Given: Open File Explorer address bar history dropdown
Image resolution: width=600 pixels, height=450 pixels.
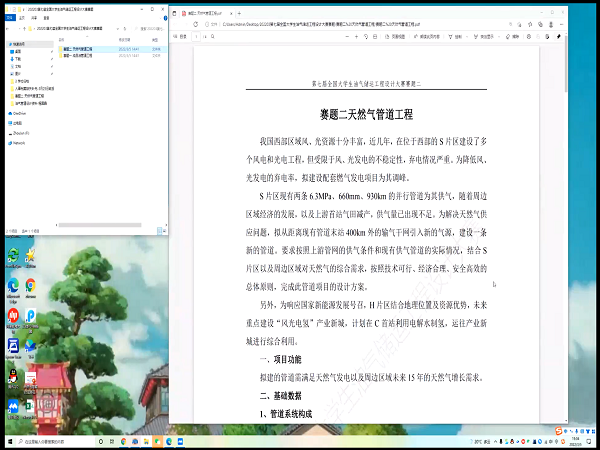Looking at the screenshot, I should (x=118, y=28).
